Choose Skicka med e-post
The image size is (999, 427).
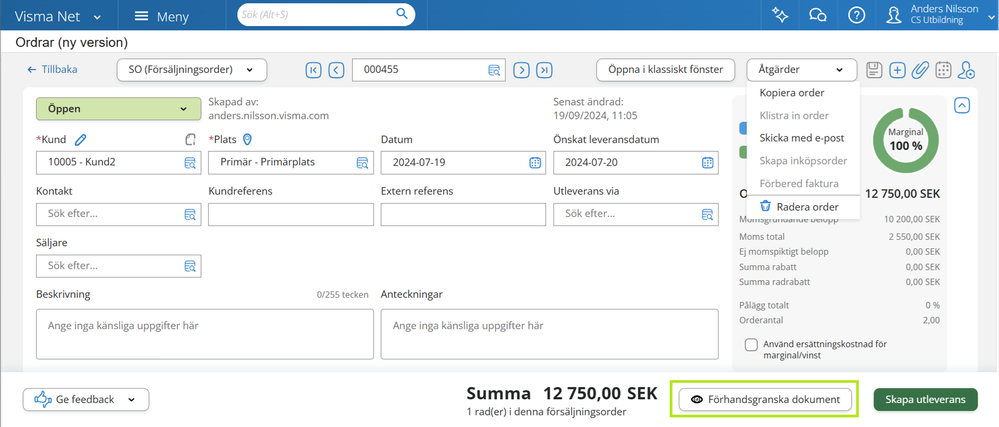(803, 138)
